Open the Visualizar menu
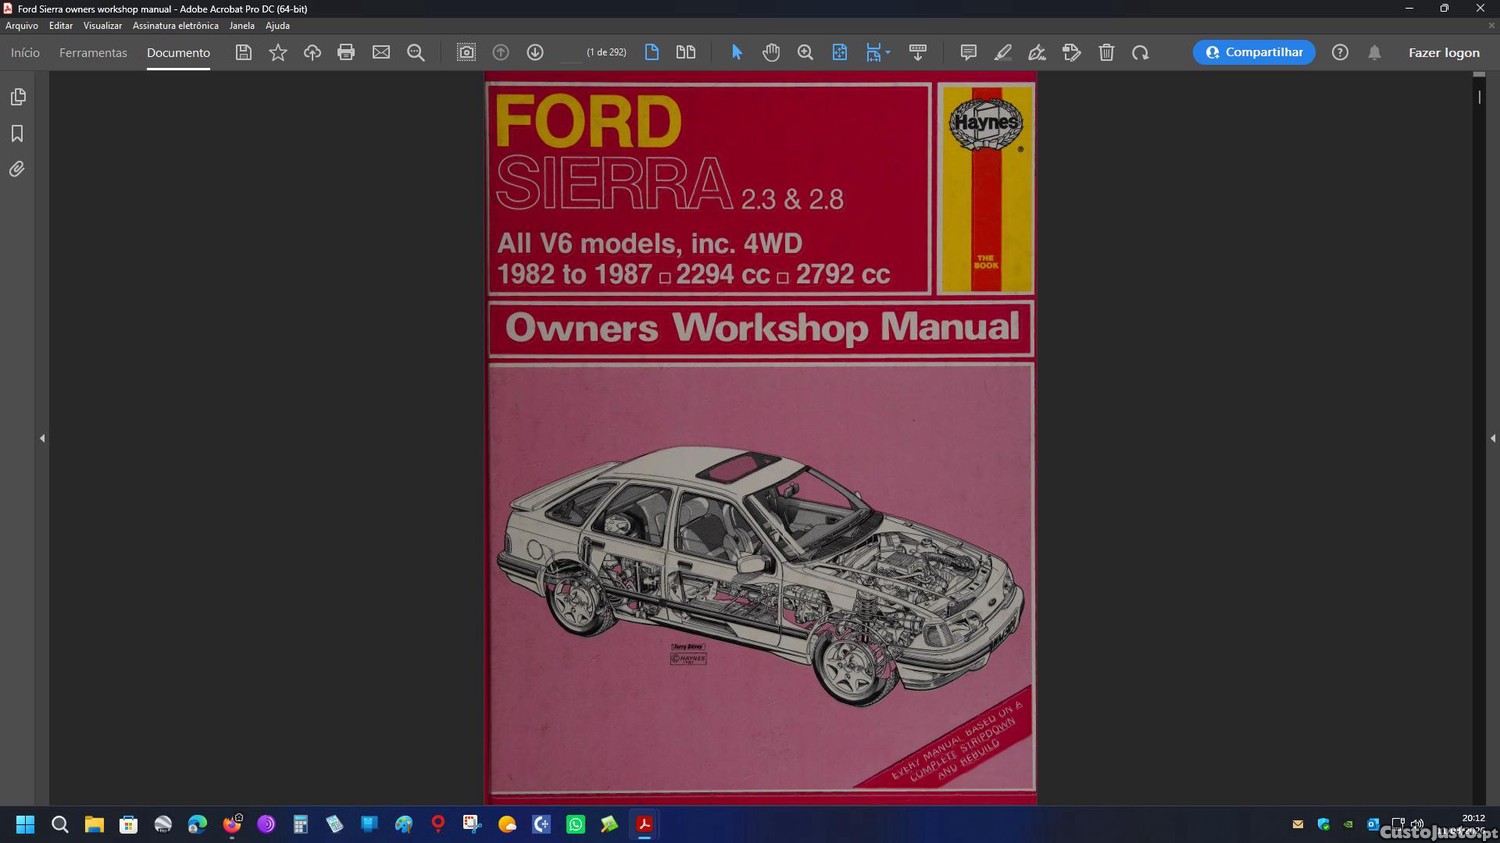1500x843 pixels. [x=102, y=26]
